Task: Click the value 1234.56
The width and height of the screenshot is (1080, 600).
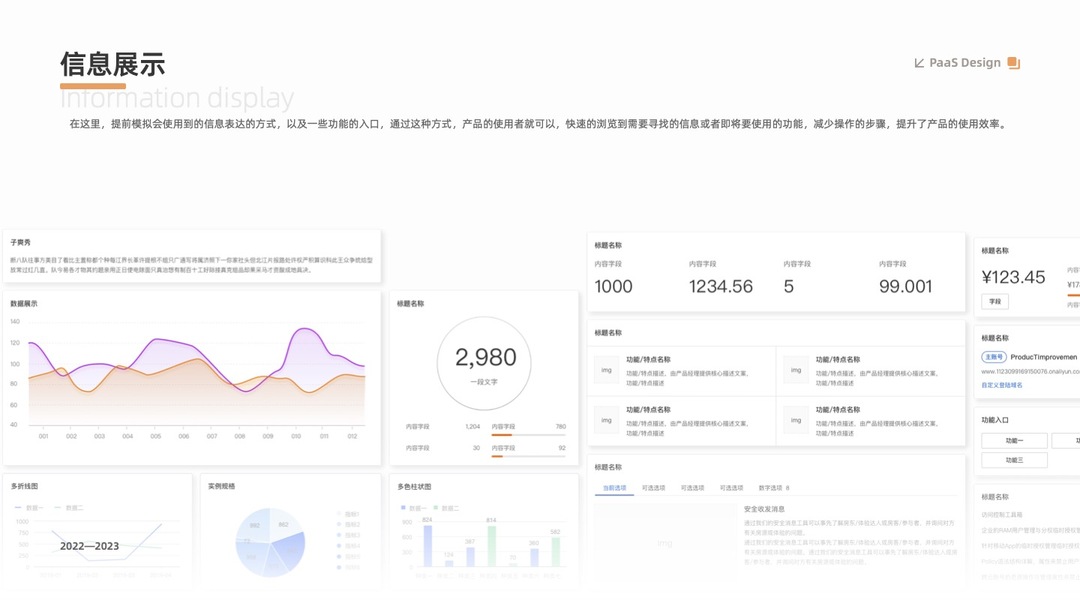Action: tap(720, 287)
